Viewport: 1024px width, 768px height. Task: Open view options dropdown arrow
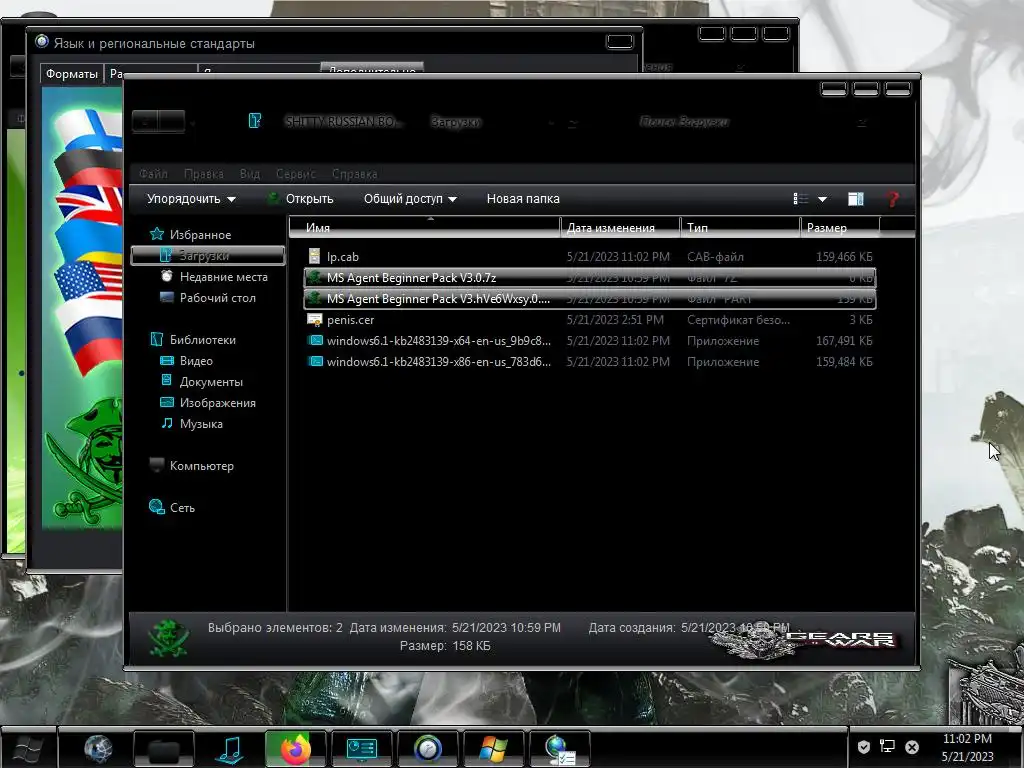(x=822, y=199)
